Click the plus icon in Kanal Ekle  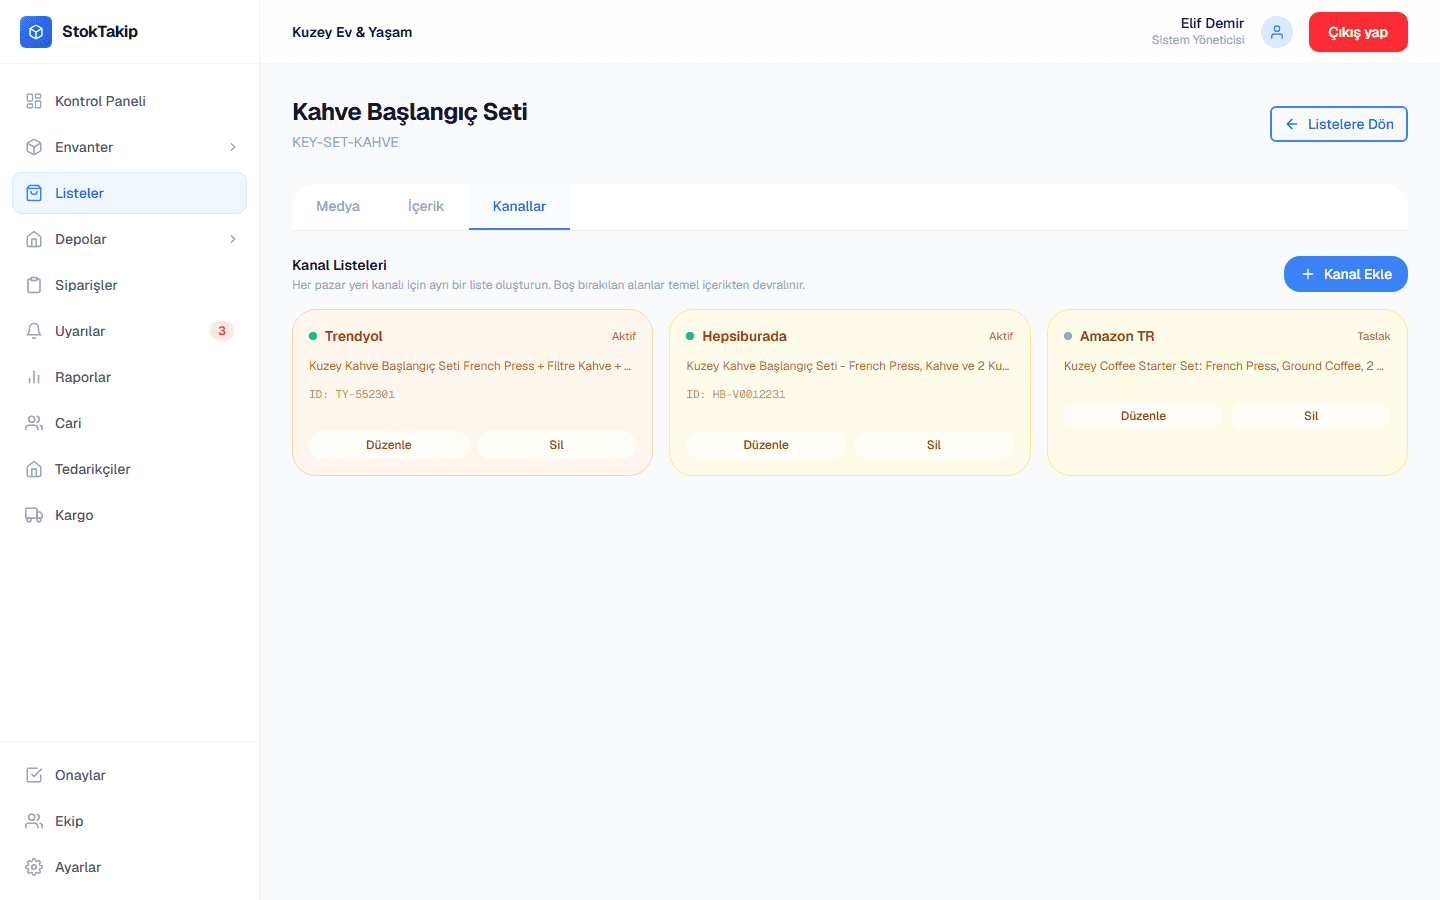point(1308,274)
